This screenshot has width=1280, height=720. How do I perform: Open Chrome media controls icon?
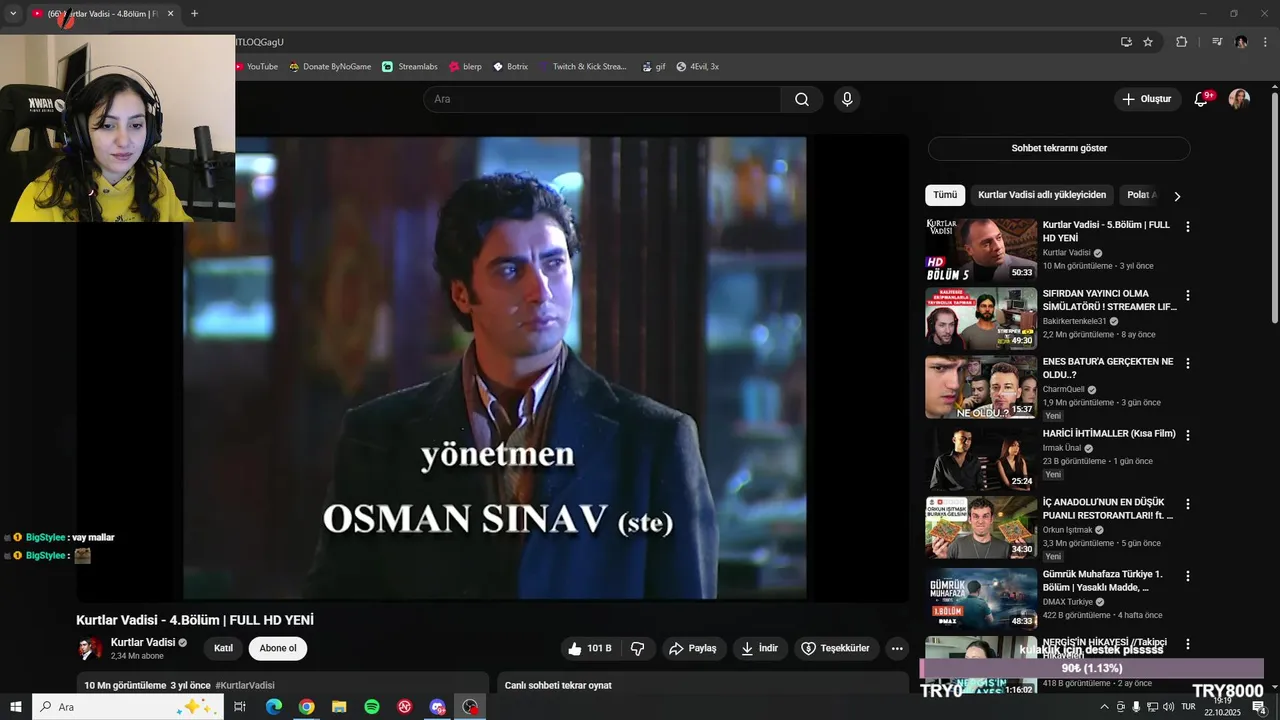pos(1217,42)
